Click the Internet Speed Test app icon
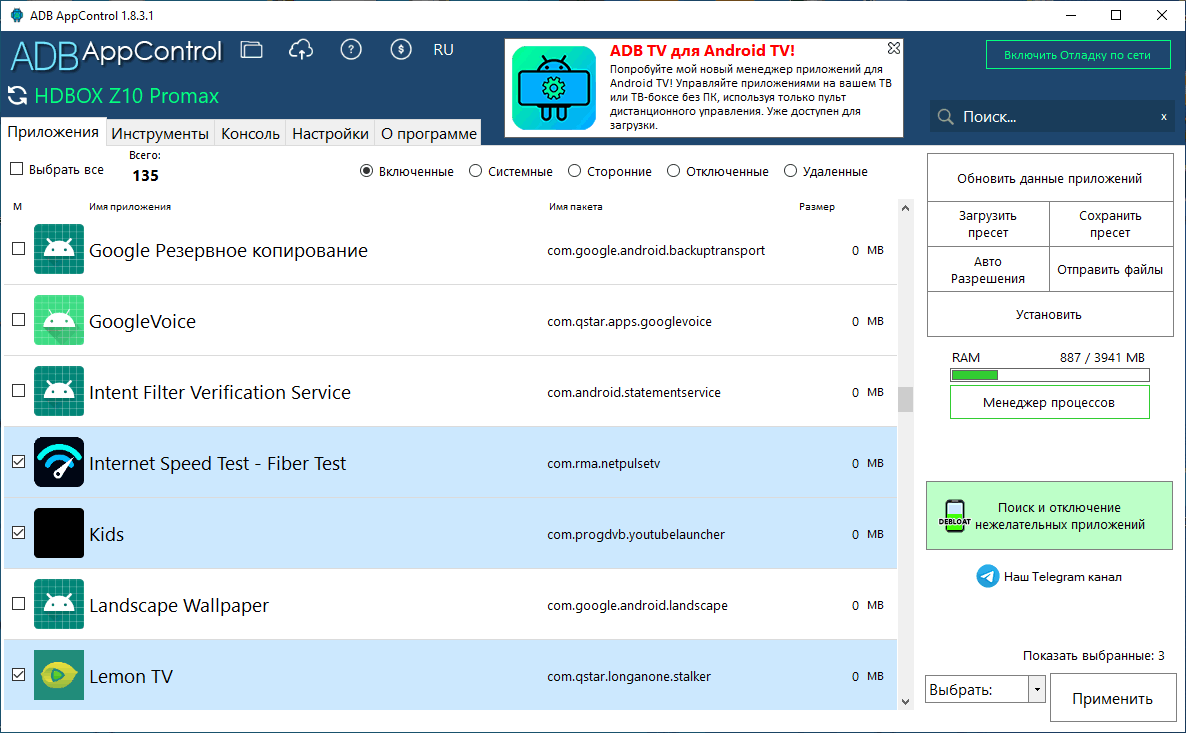Image resolution: width=1186 pixels, height=733 pixels. pyautogui.click(x=59, y=462)
